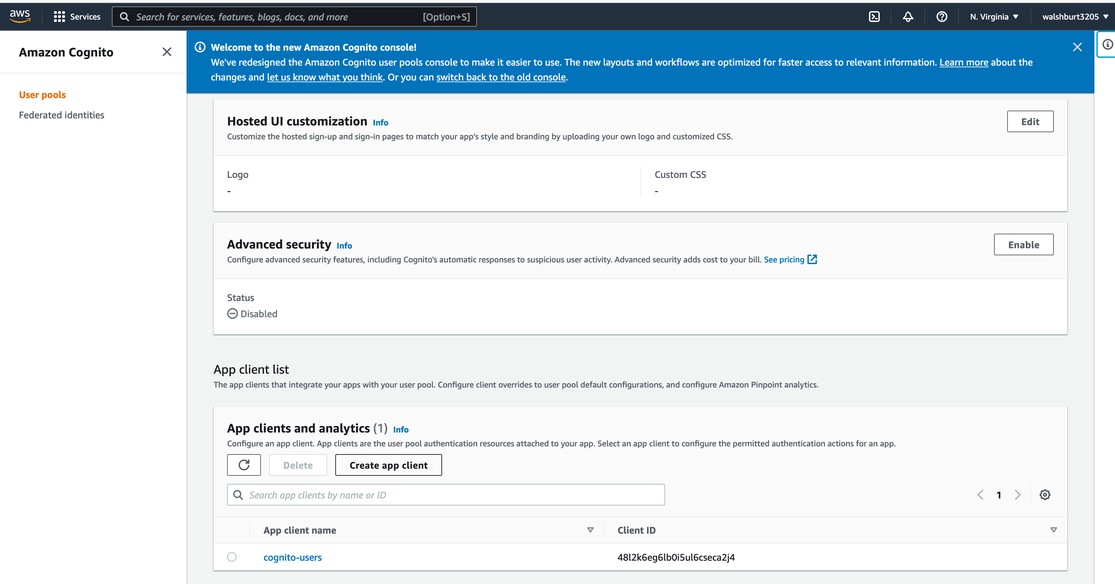Image resolution: width=1115 pixels, height=584 pixels.
Task: Click Create app client button
Action: point(388,465)
